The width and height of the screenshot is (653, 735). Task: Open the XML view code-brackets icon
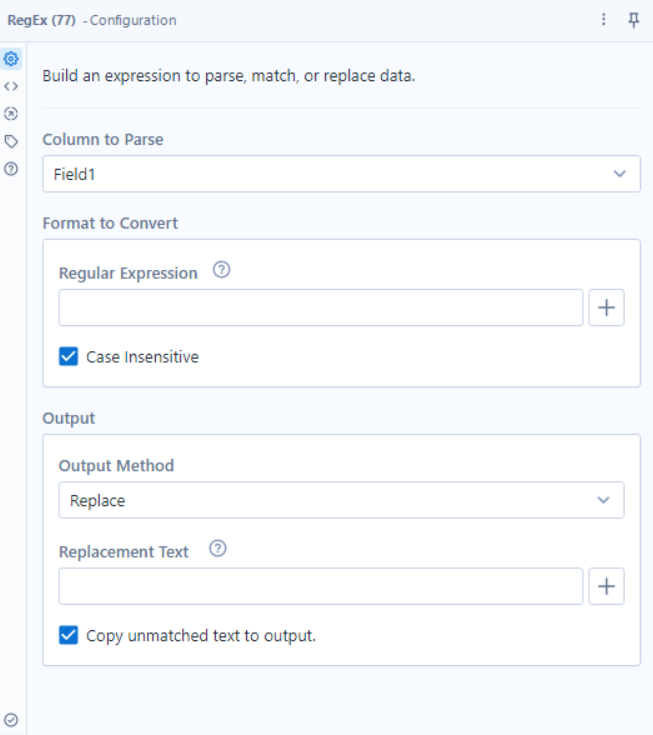13,87
